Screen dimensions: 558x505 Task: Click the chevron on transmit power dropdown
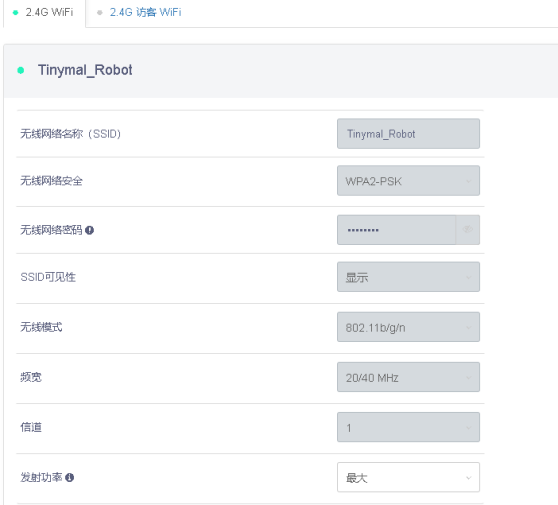[x=468, y=478]
